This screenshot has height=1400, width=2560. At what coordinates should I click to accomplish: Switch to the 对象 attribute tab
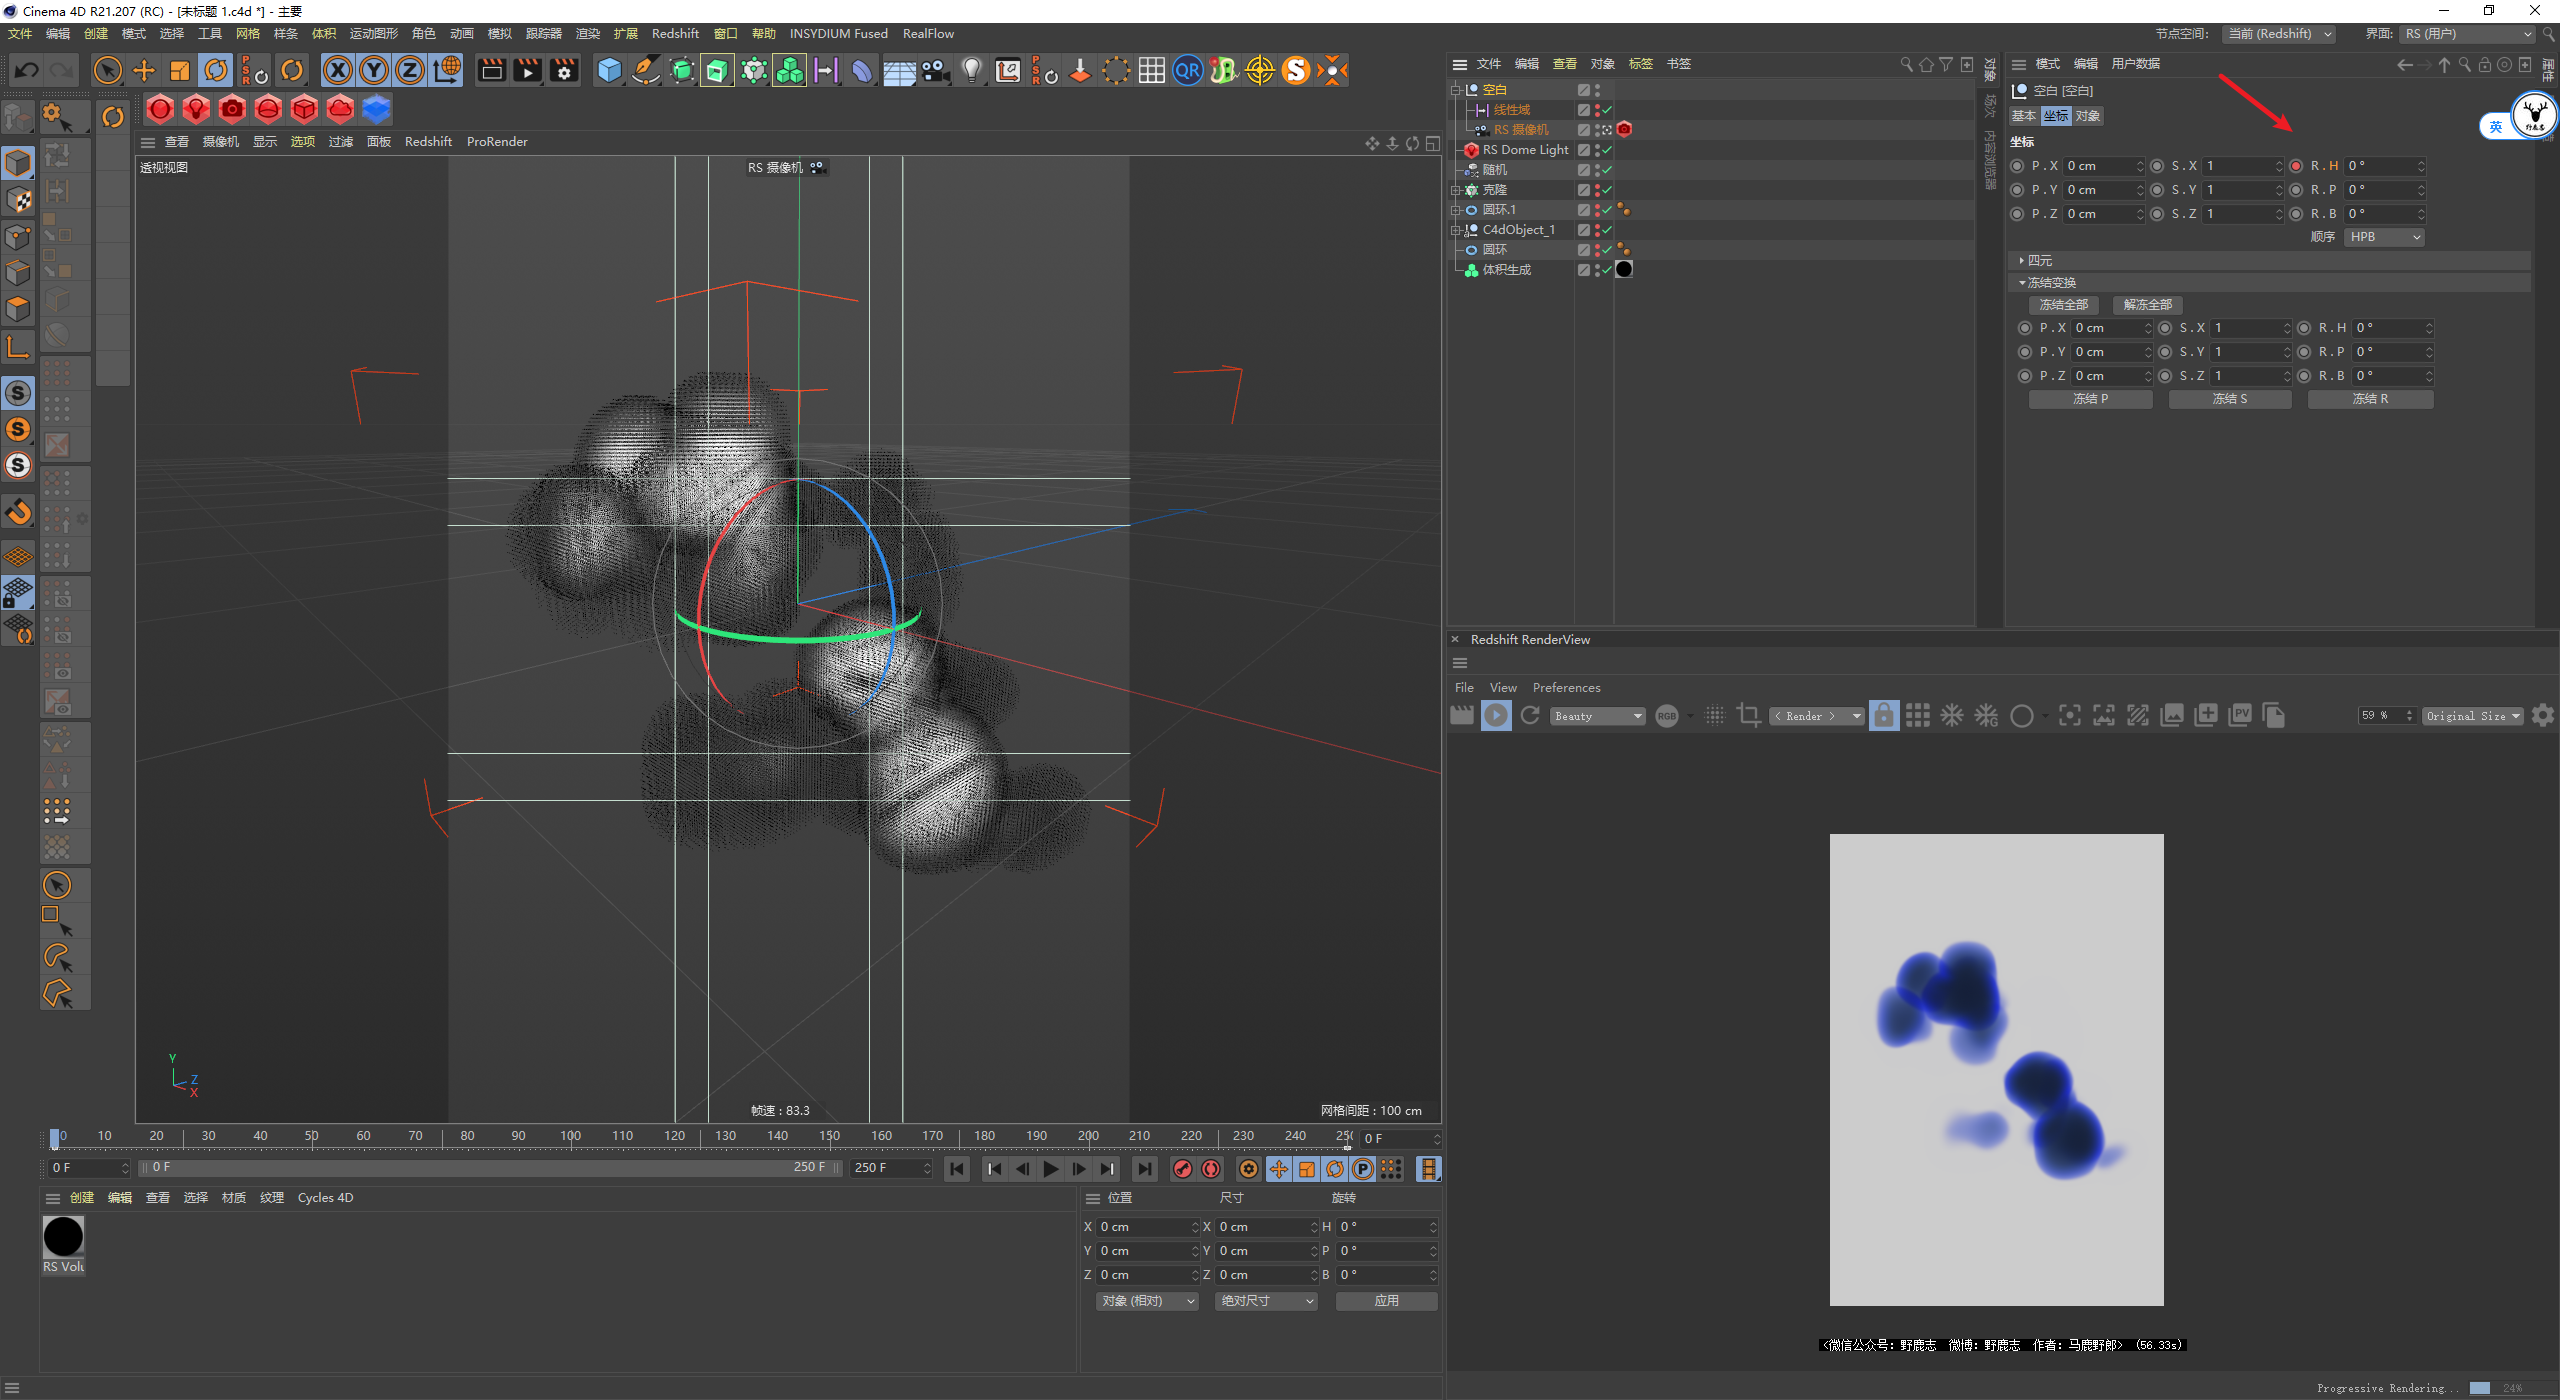coord(2088,116)
